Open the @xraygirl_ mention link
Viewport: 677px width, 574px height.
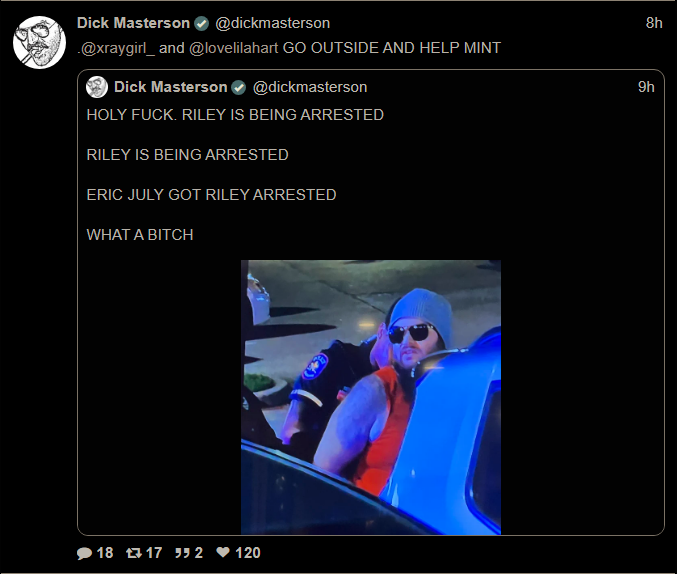[116, 48]
